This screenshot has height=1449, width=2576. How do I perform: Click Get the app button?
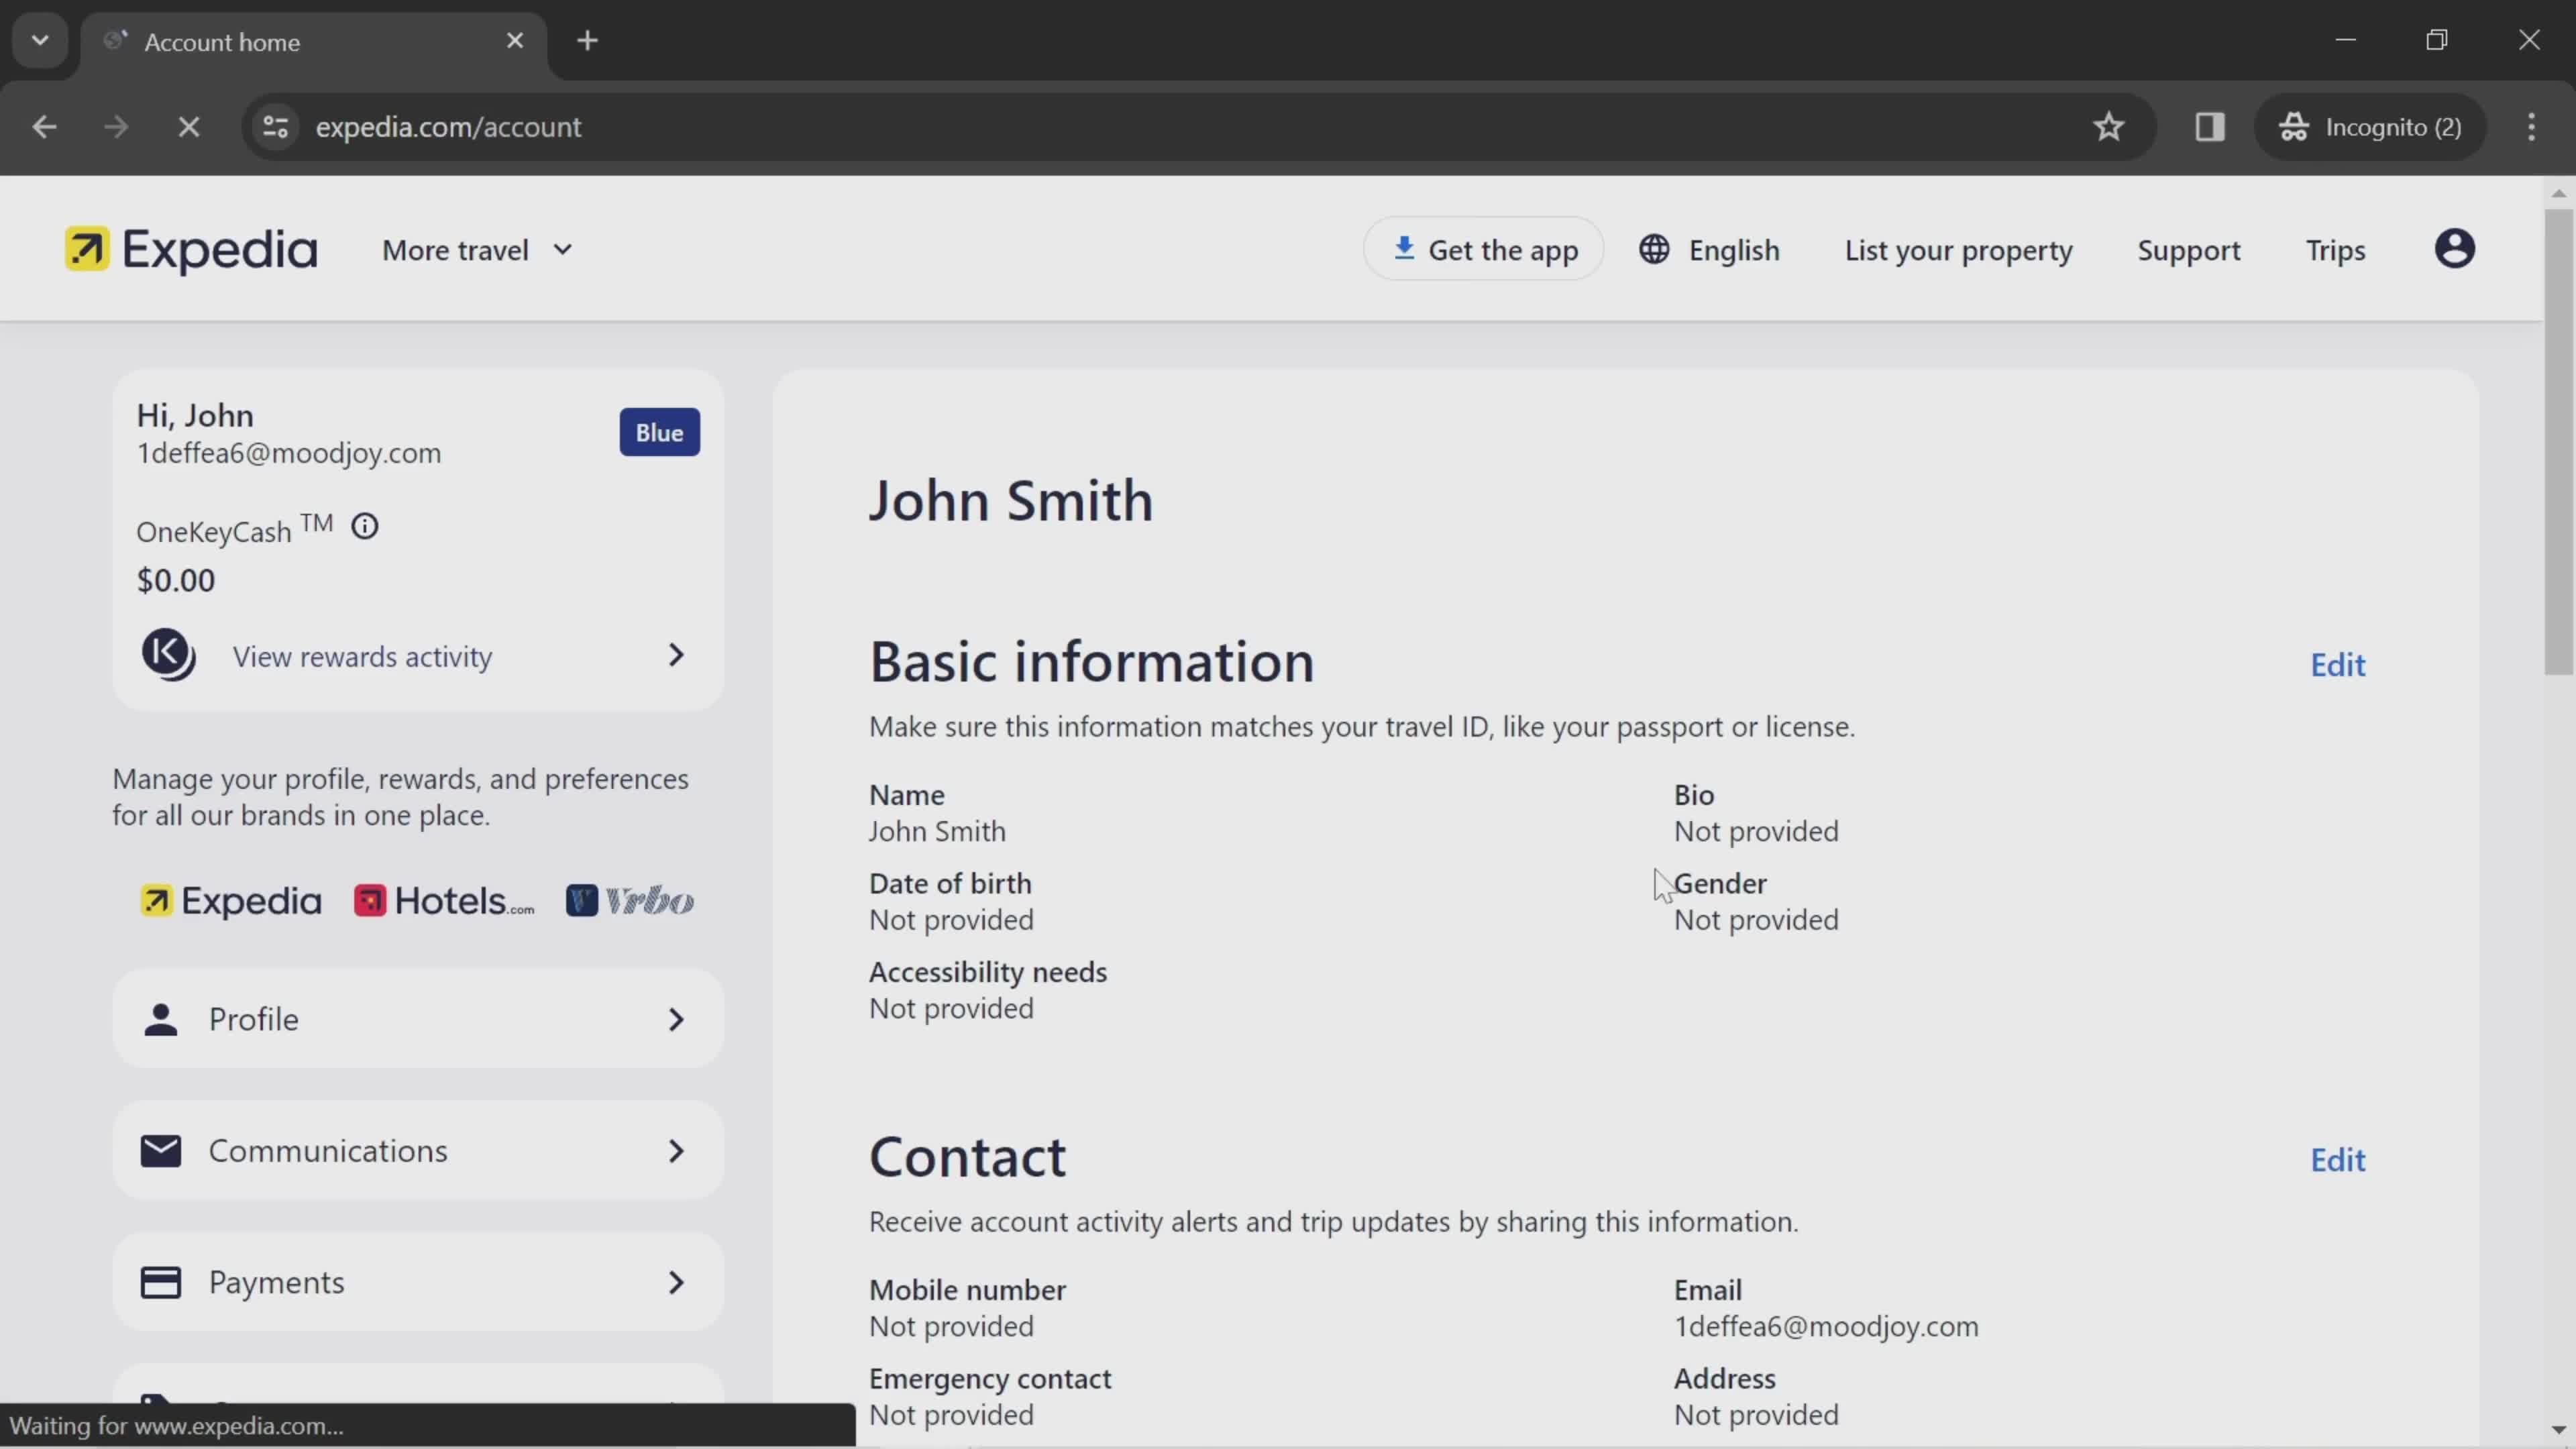click(x=1484, y=249)
